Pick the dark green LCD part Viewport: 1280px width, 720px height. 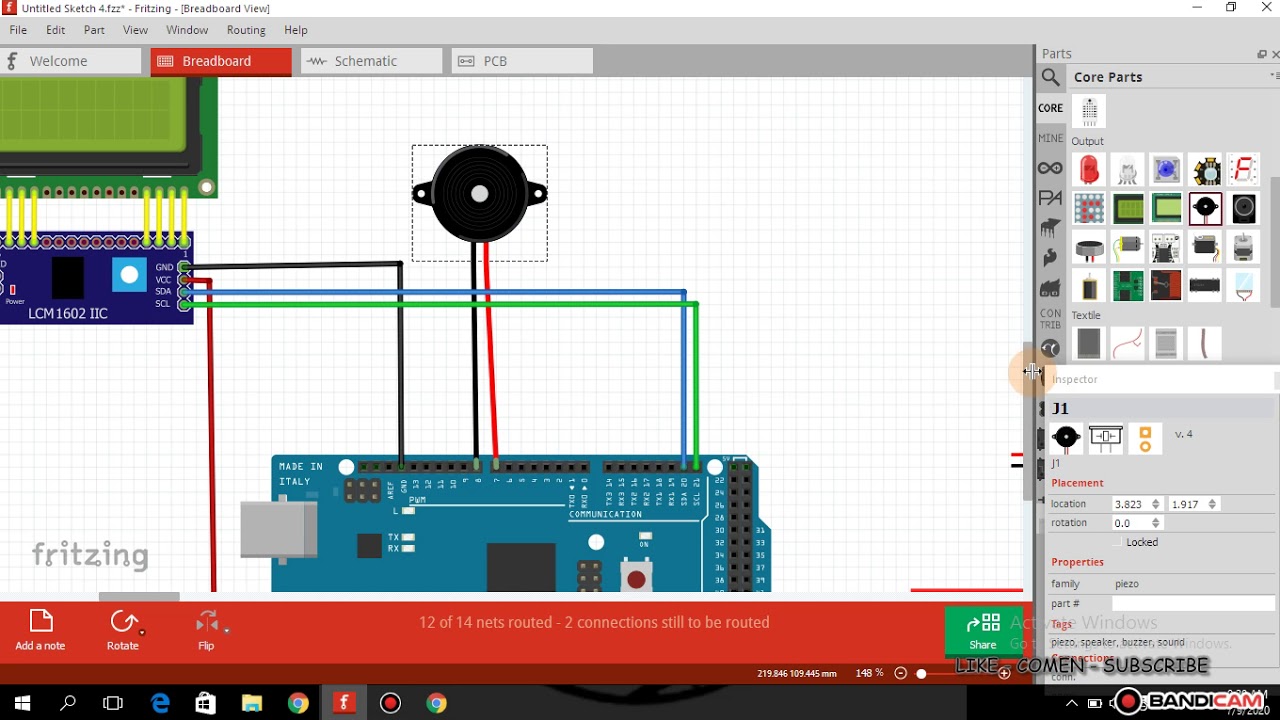click(x=1128, y=208)
